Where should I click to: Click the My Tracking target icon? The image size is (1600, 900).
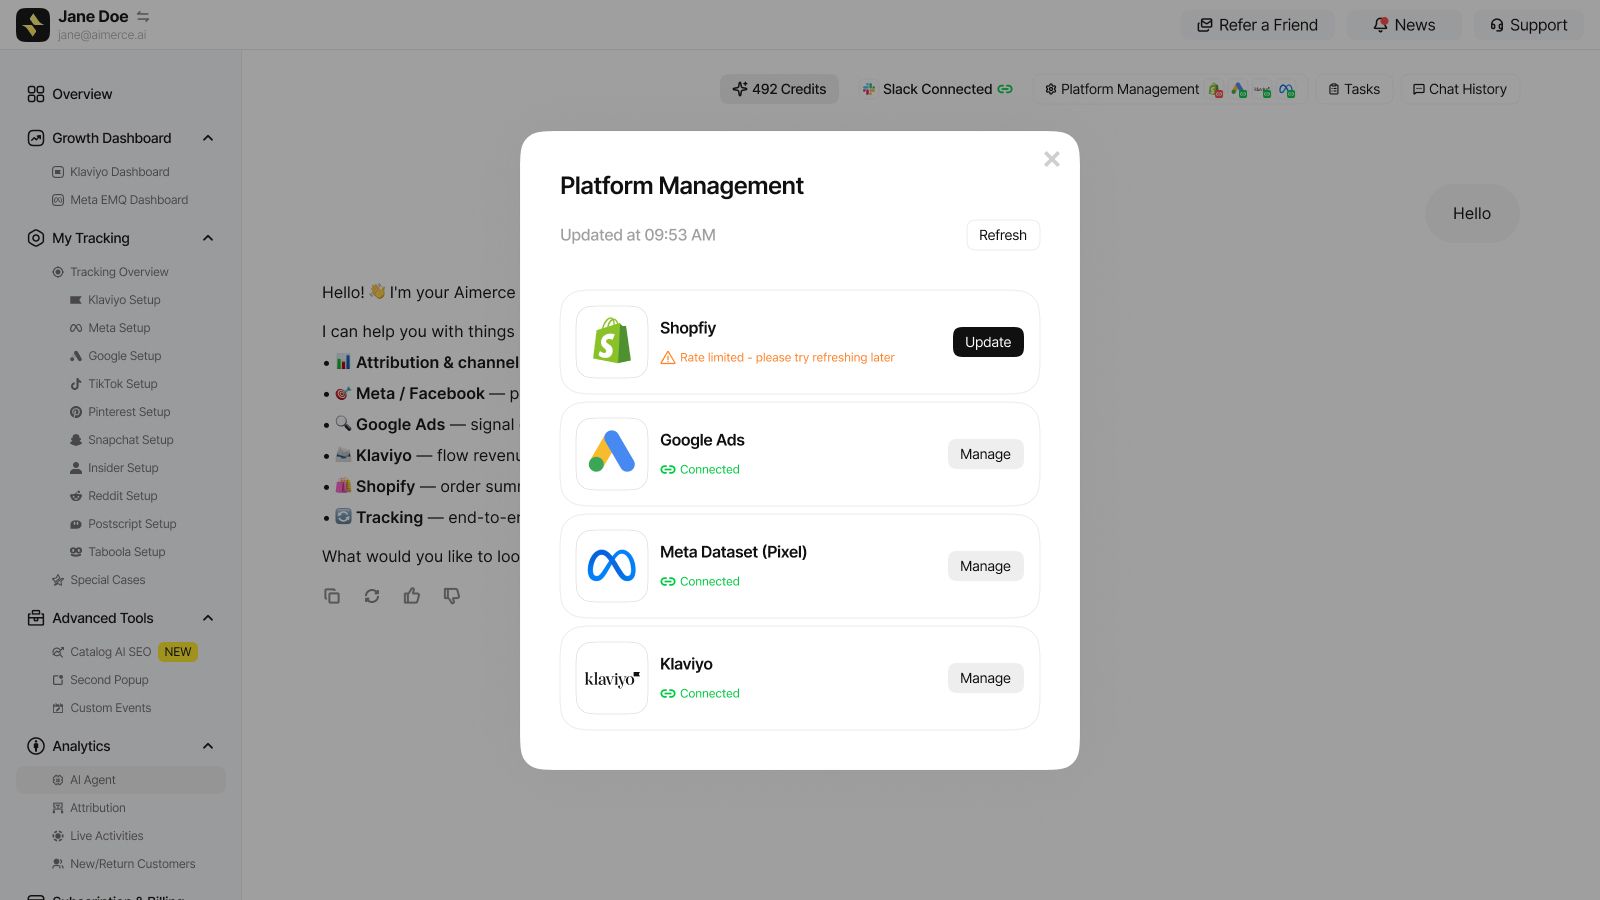point(36,238)
